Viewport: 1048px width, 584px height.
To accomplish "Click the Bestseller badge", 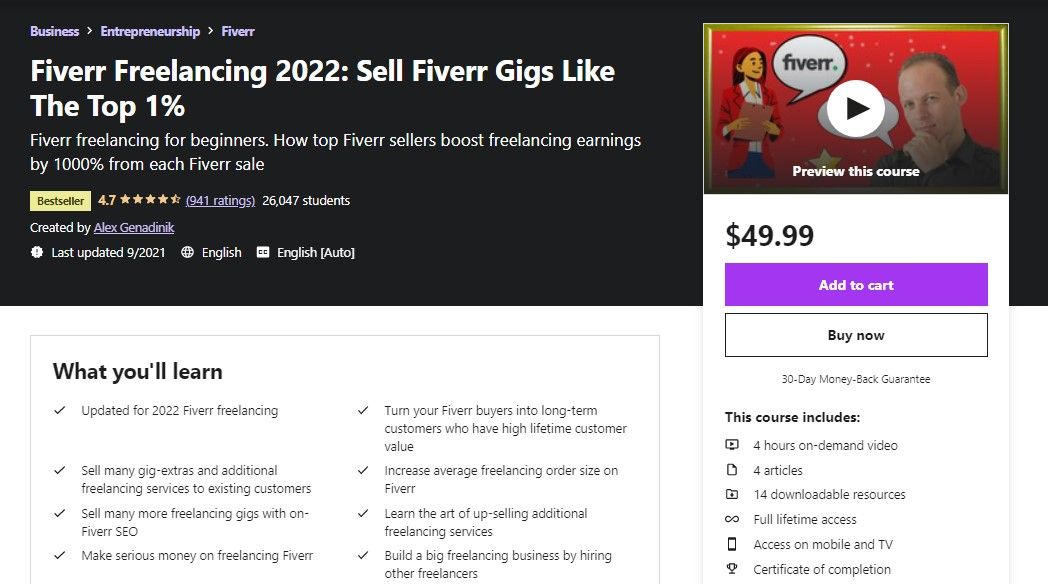I will point(60,201).
